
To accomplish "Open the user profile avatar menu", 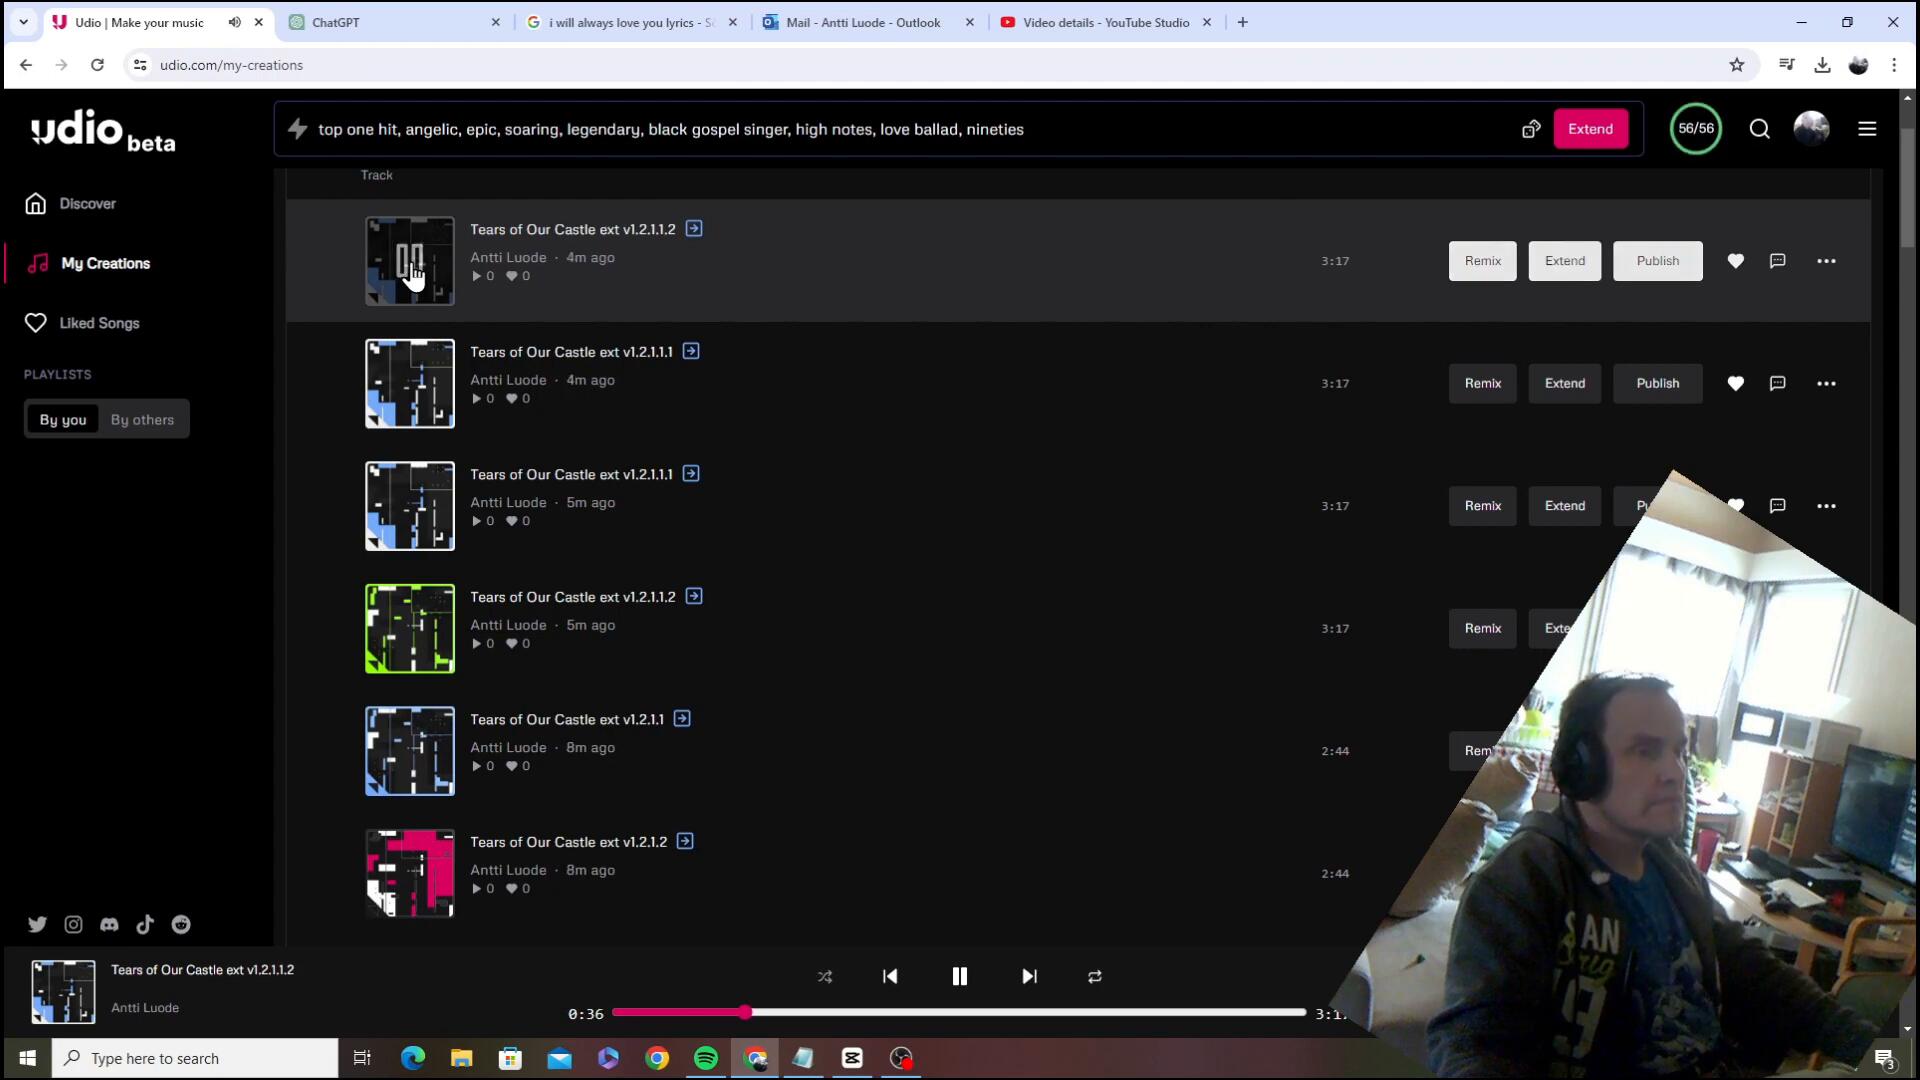I will tap(1811, 129).
